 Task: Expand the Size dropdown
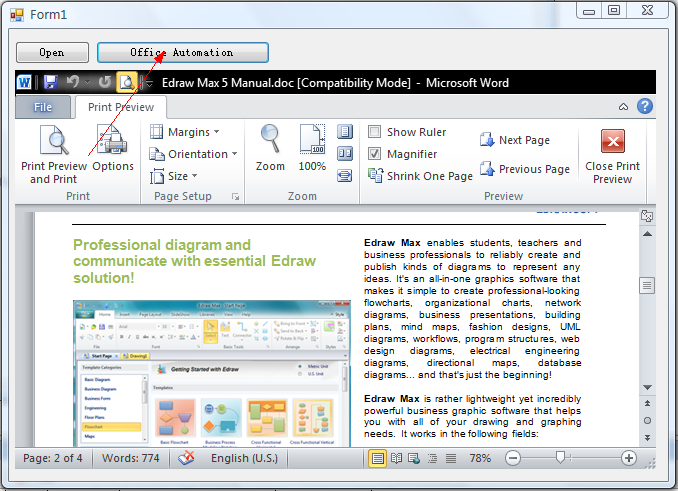point(171,176)
